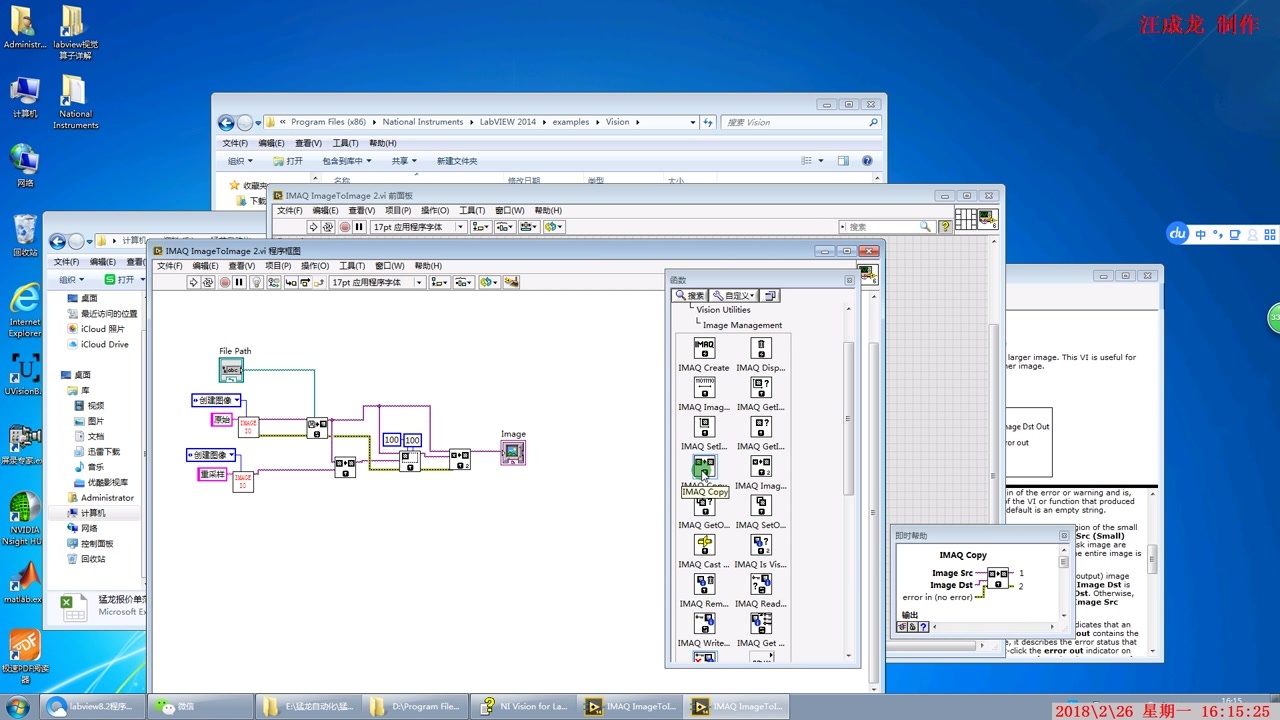Viewport: 1280px width, 720px height.
Task: Click examples in explorer address path
Action: [x=570, y=122]
